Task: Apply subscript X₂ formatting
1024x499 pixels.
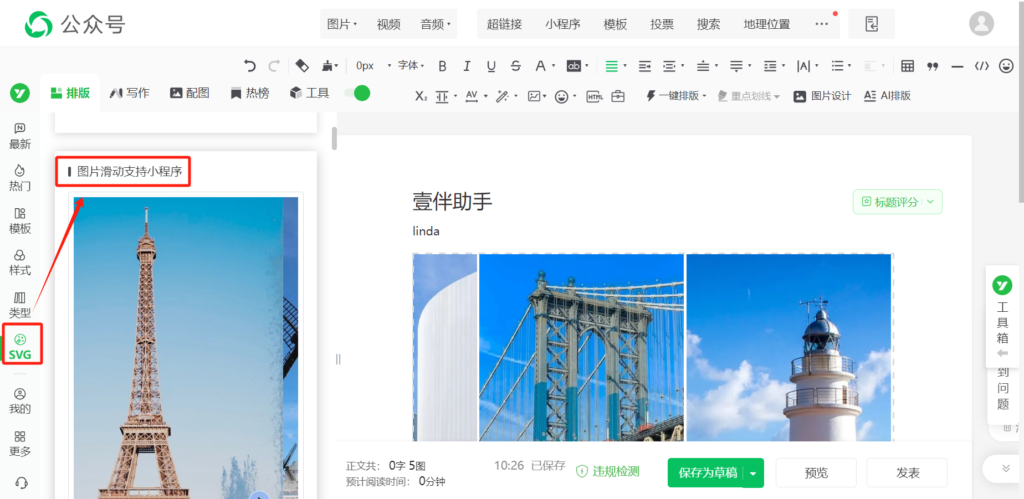Action: tap(421, 96)
